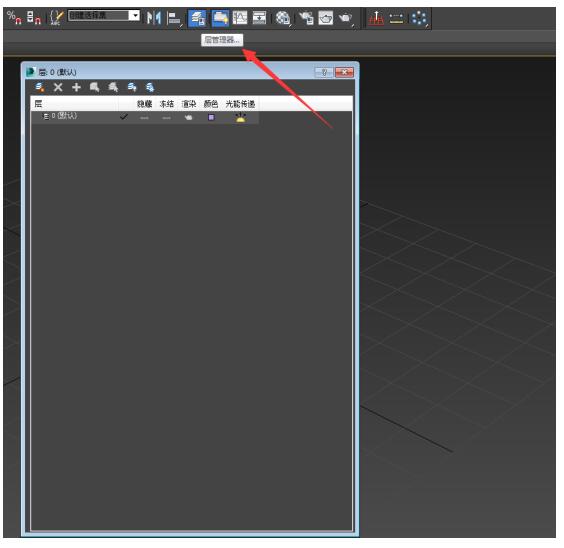
Task: Toggle render teapot for layer 0
Action: tap(188, 117)
